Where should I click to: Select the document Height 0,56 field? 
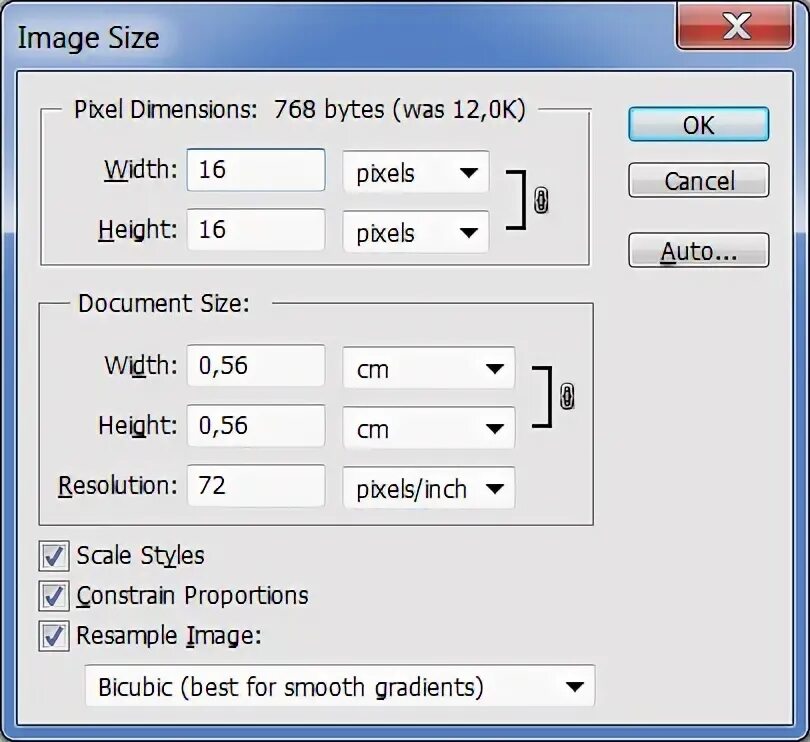(x=256, y=426)
